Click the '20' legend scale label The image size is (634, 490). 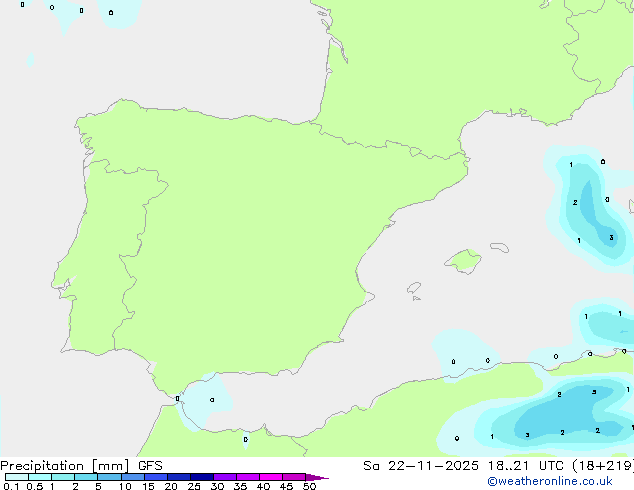pos(171,486)
